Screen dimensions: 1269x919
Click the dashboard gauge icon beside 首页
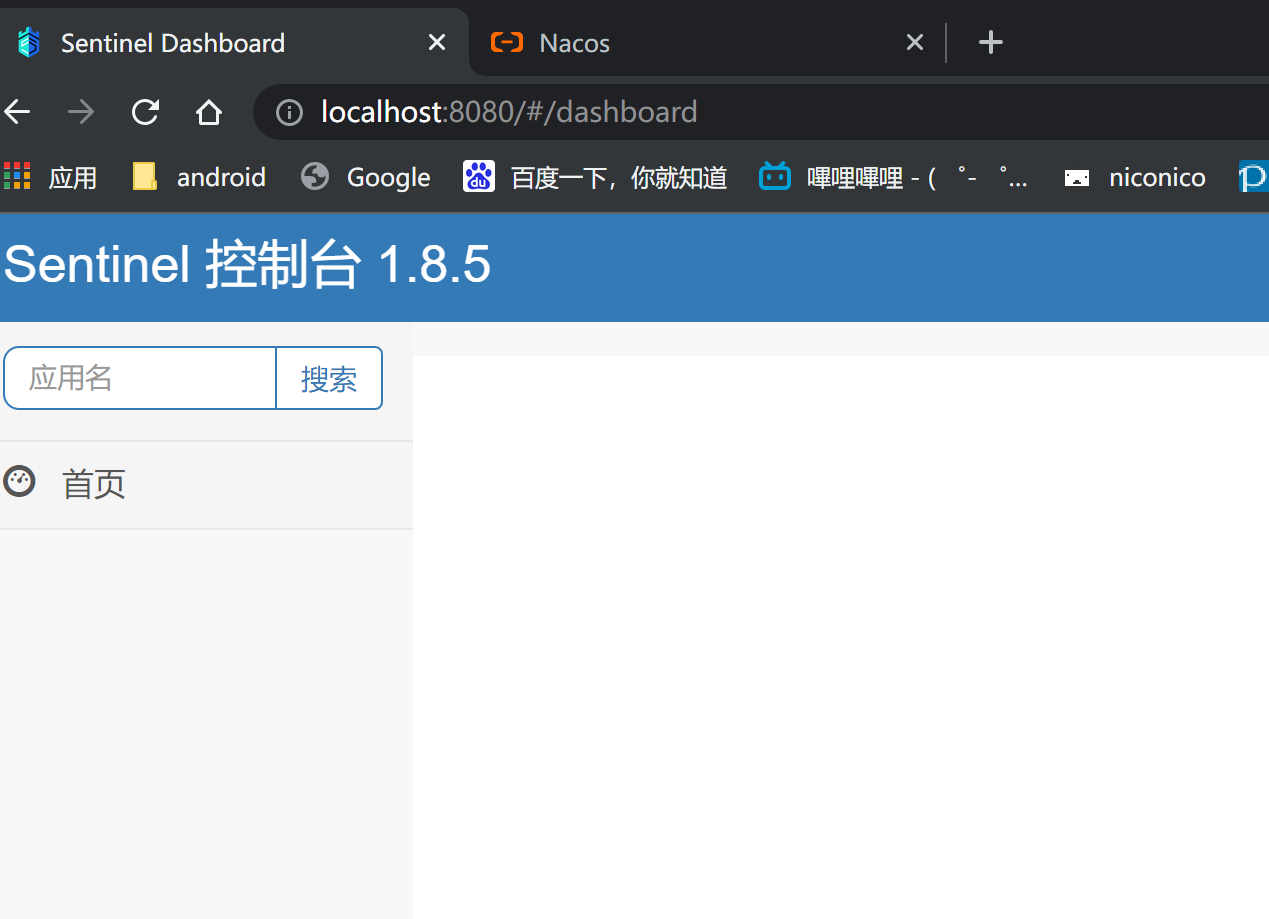point(19,482)
